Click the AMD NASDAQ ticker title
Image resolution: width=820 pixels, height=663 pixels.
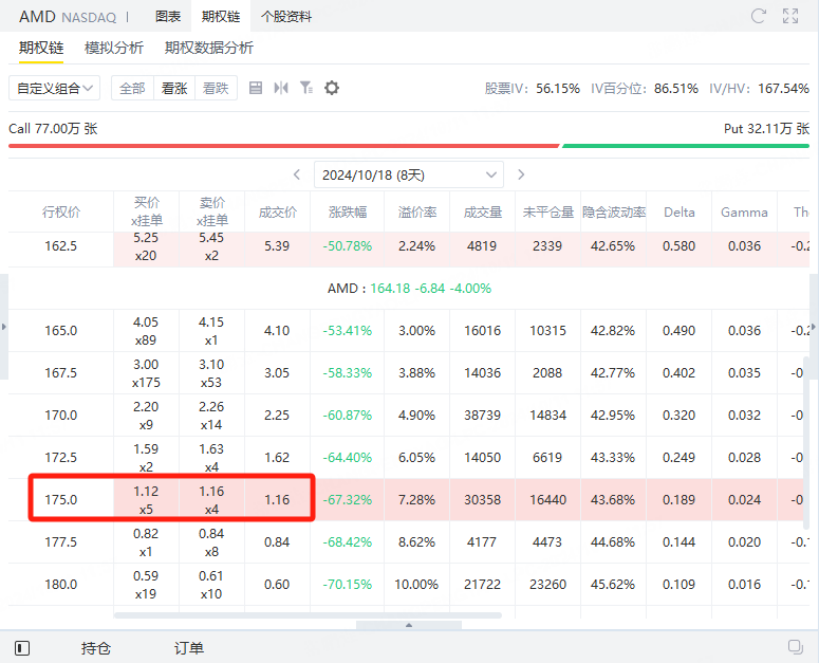pos(67,17)
